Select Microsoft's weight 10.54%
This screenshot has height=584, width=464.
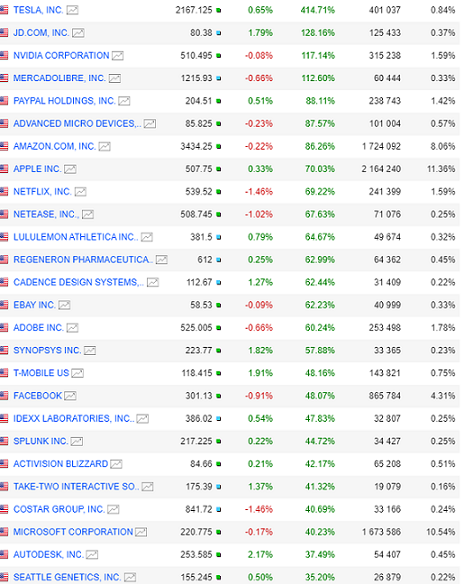(441, 532)
